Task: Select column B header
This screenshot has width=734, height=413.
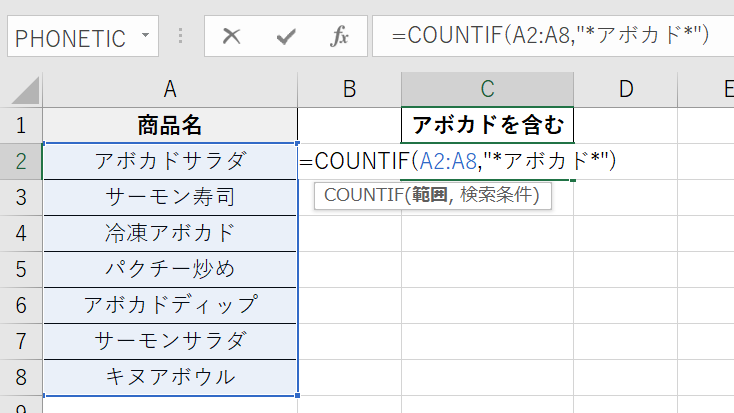Action: (x=349, y=89)
